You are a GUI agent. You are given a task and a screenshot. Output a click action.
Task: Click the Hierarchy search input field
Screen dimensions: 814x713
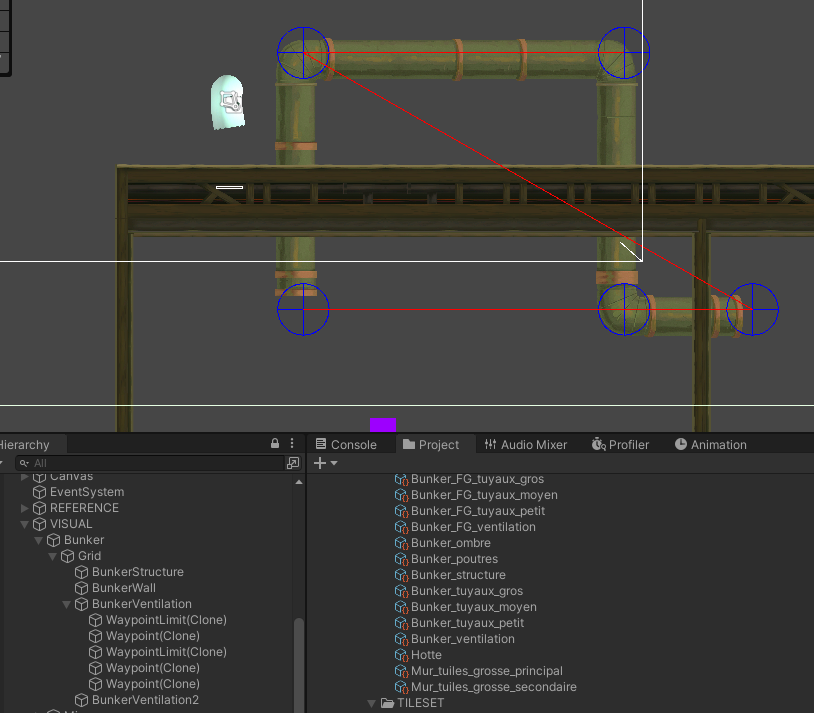pyautogui.click(x=150, y=463)
